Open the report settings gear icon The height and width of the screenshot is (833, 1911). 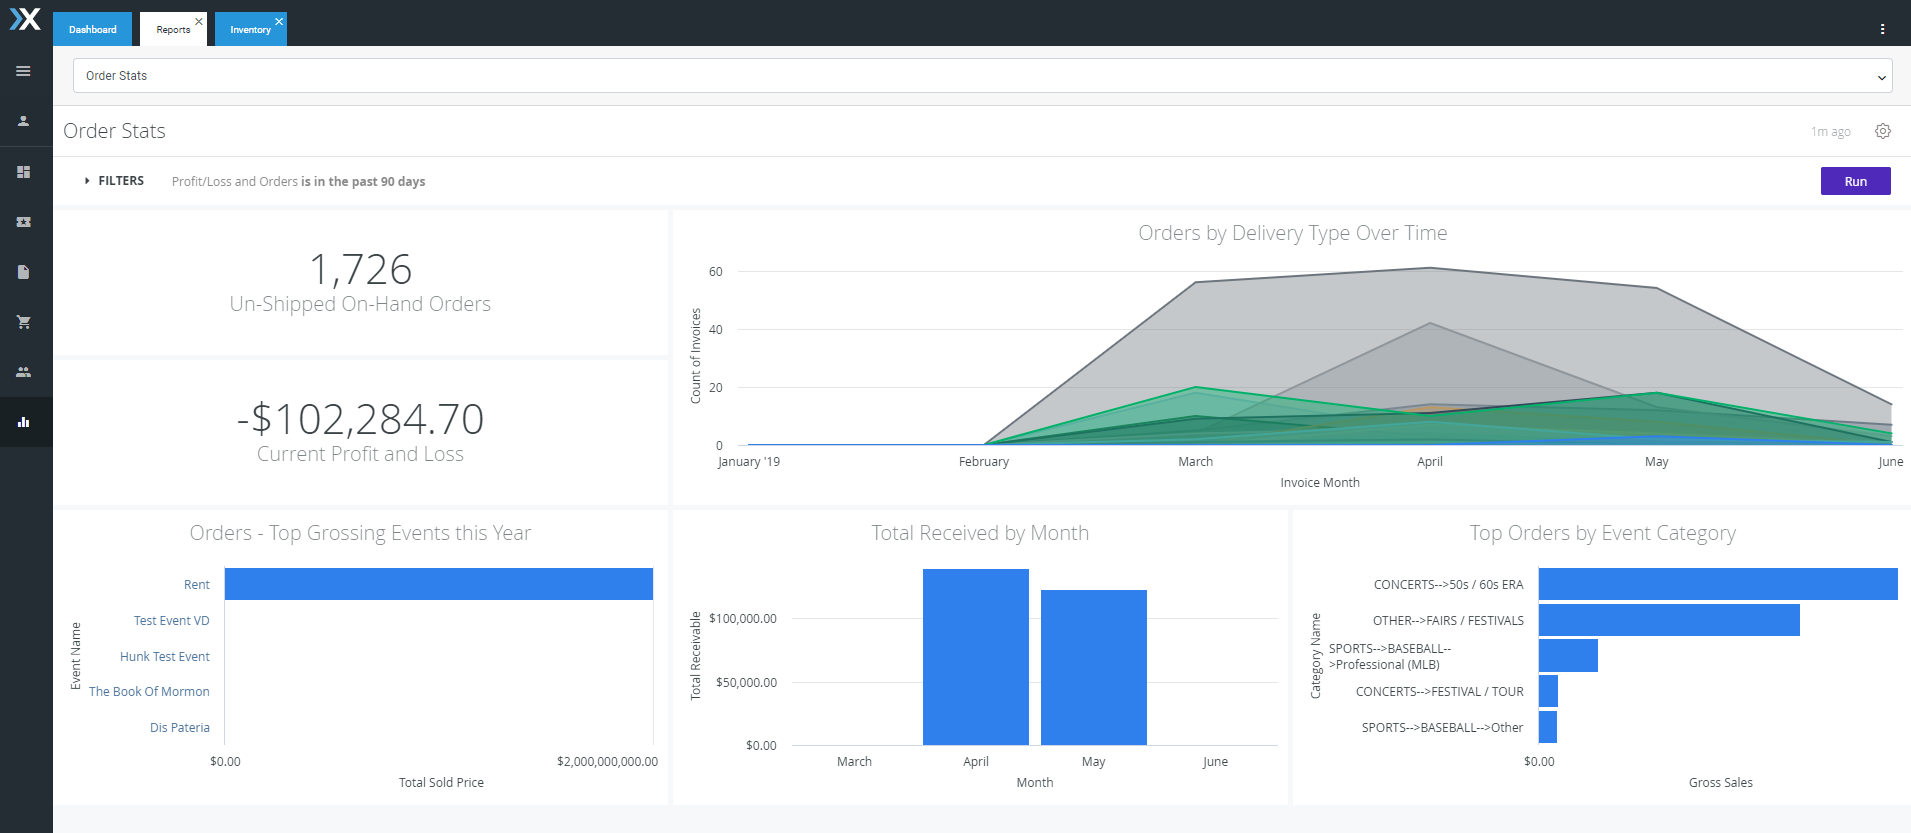tap(1882, 131)
